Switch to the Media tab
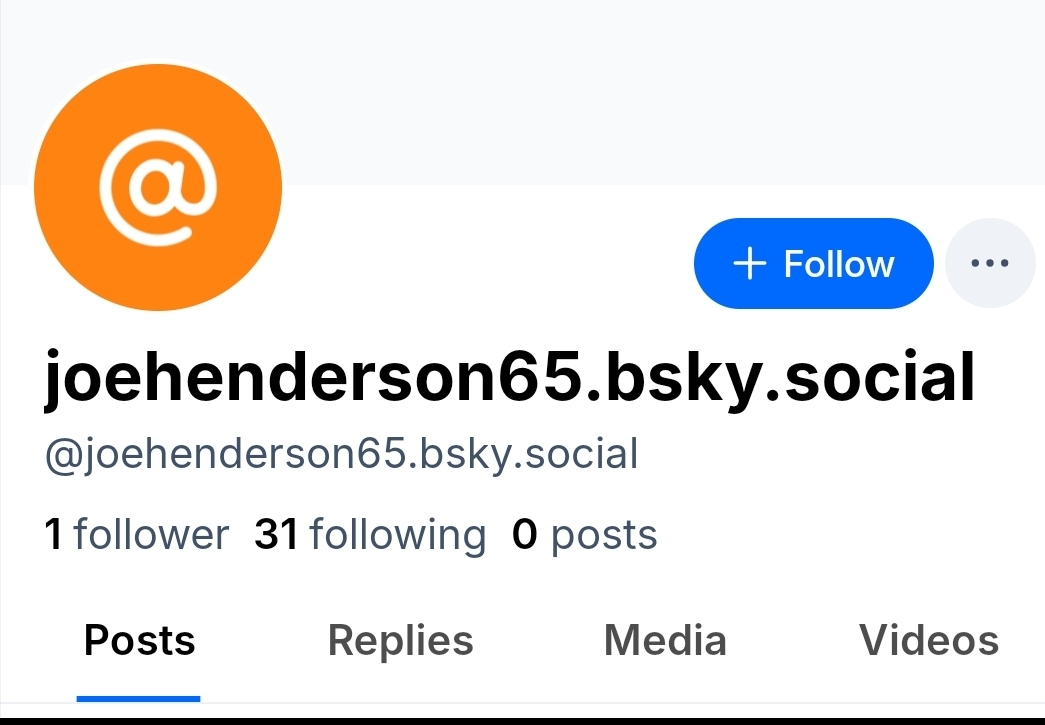The height and width of the screenshot is (725, 1045). [665, 641]
